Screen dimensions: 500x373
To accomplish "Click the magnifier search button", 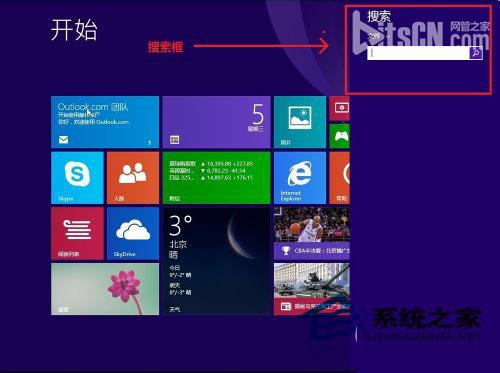I will pyautogui.click(x=476, y=53).
